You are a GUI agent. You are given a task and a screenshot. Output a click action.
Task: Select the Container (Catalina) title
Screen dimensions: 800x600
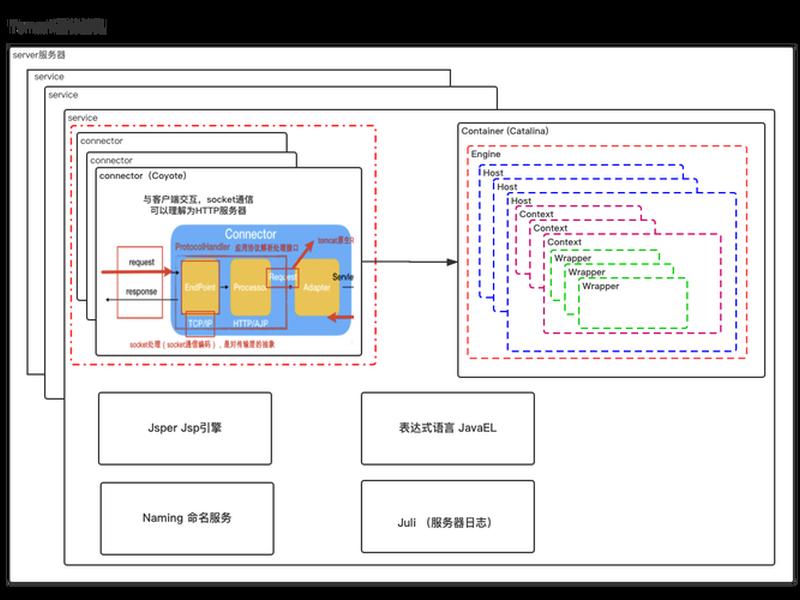pos(505,131)
